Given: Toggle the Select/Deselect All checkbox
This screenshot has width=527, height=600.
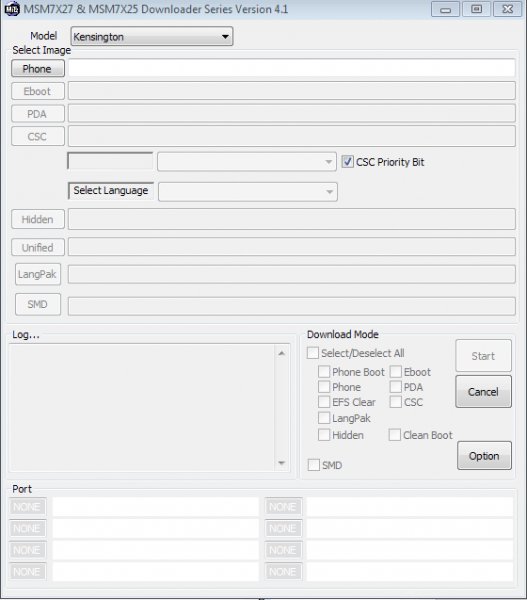Looking at the screenshot, I should pyautogui.click(x=313, y=353).
